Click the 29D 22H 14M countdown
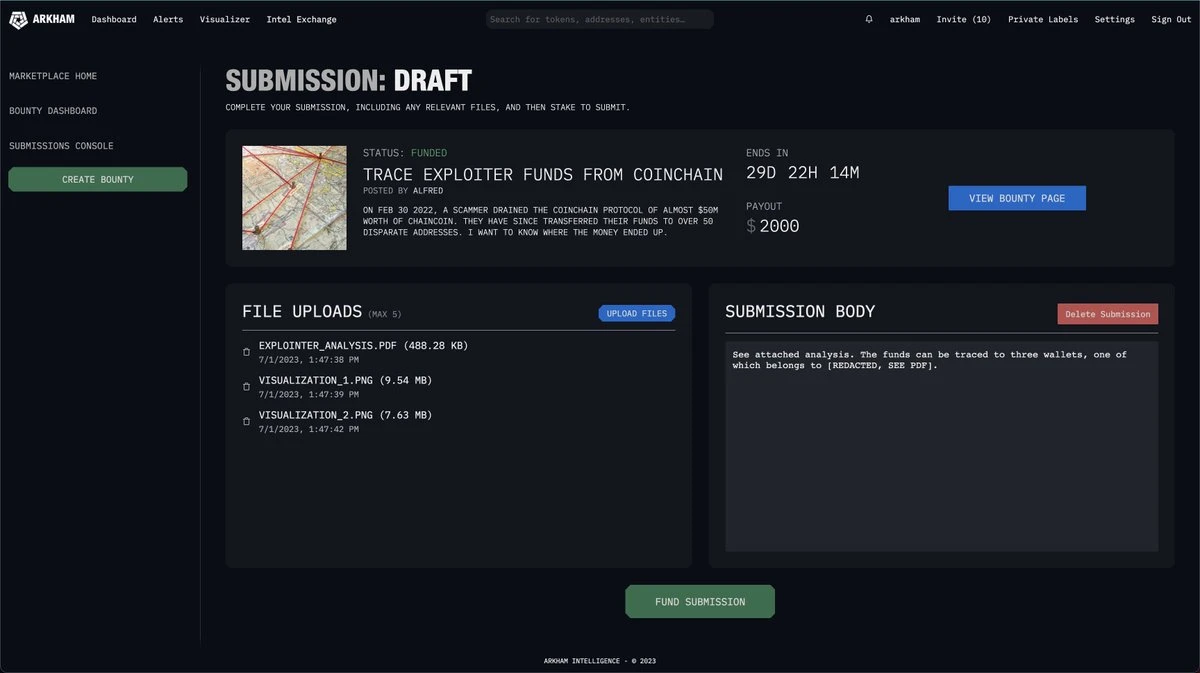The image size is (1200, 673). [x=803, y=173]
